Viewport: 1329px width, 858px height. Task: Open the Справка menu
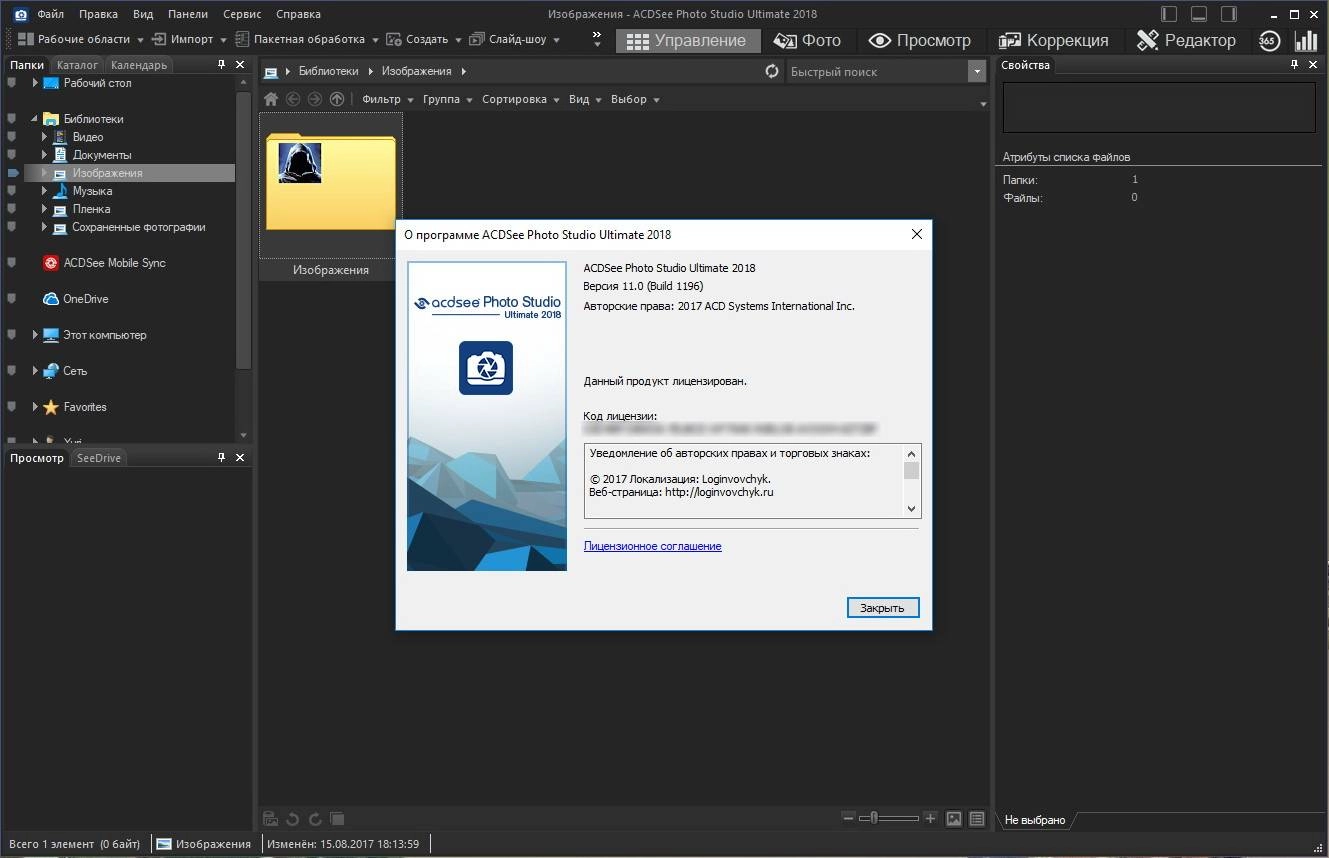coord(298,14)
